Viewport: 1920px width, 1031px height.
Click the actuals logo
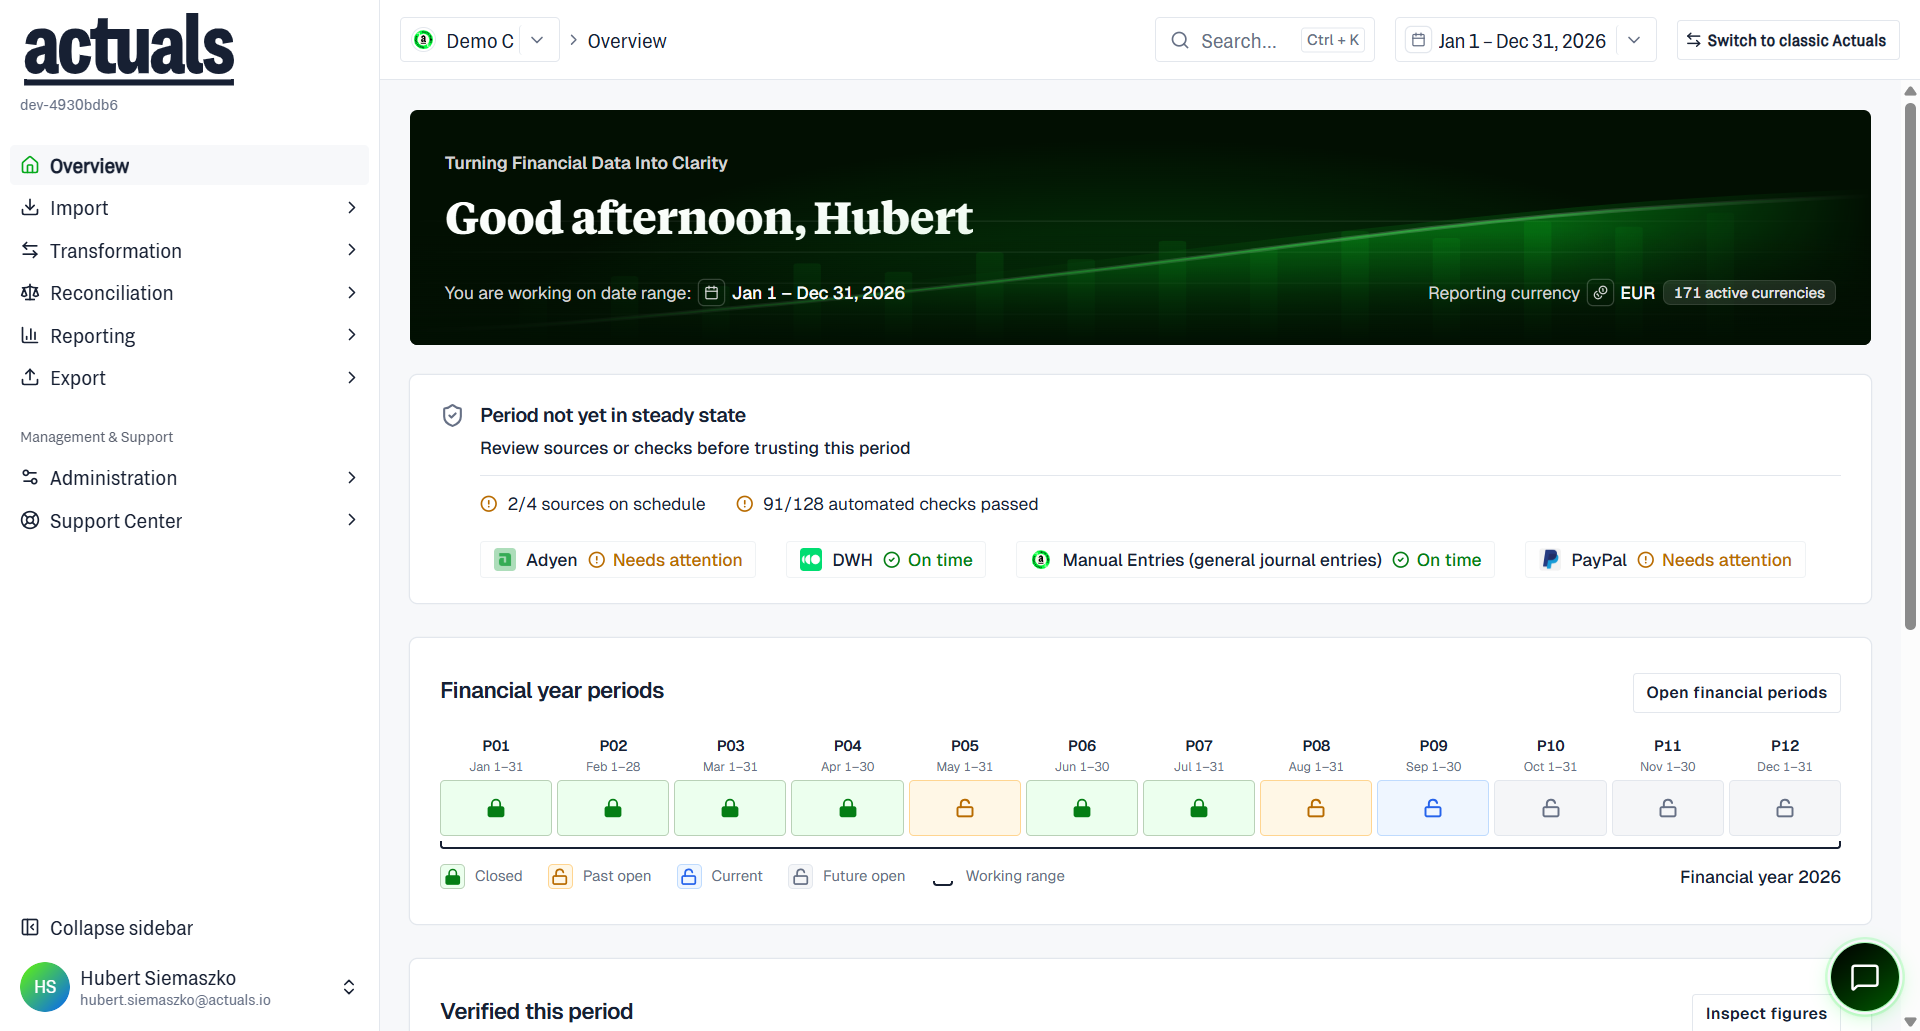[x=129, y=48]
